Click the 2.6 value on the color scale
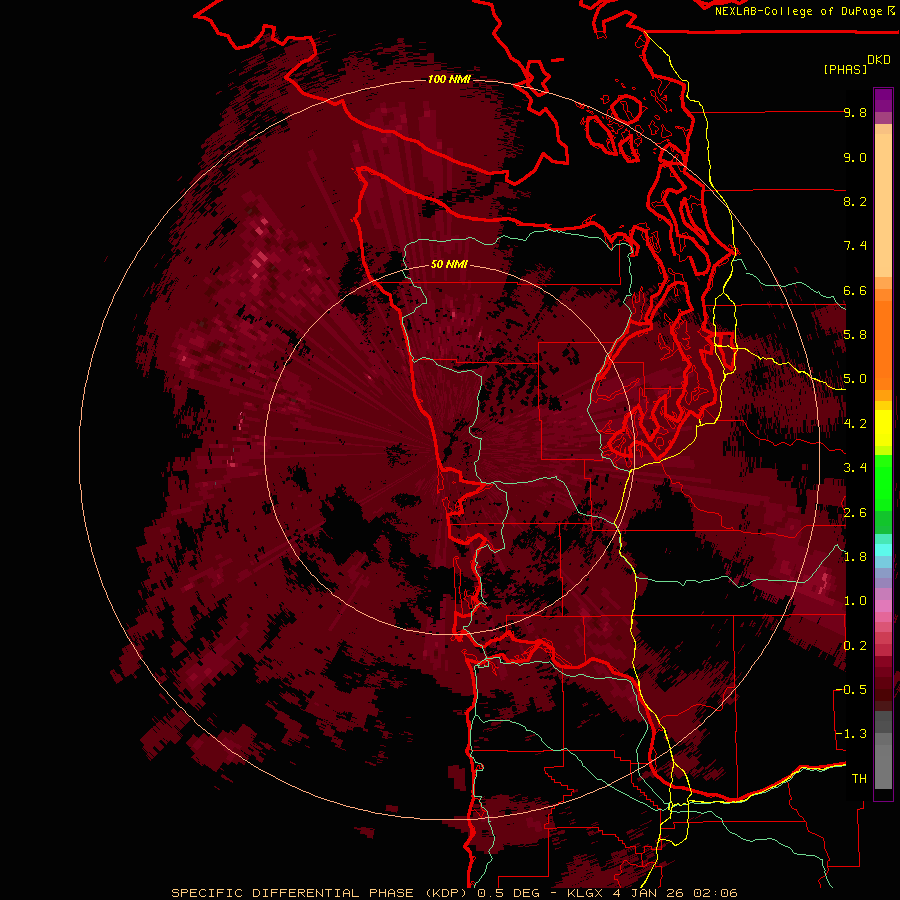Viewport: 900px width, 900px height. [855, 513]
